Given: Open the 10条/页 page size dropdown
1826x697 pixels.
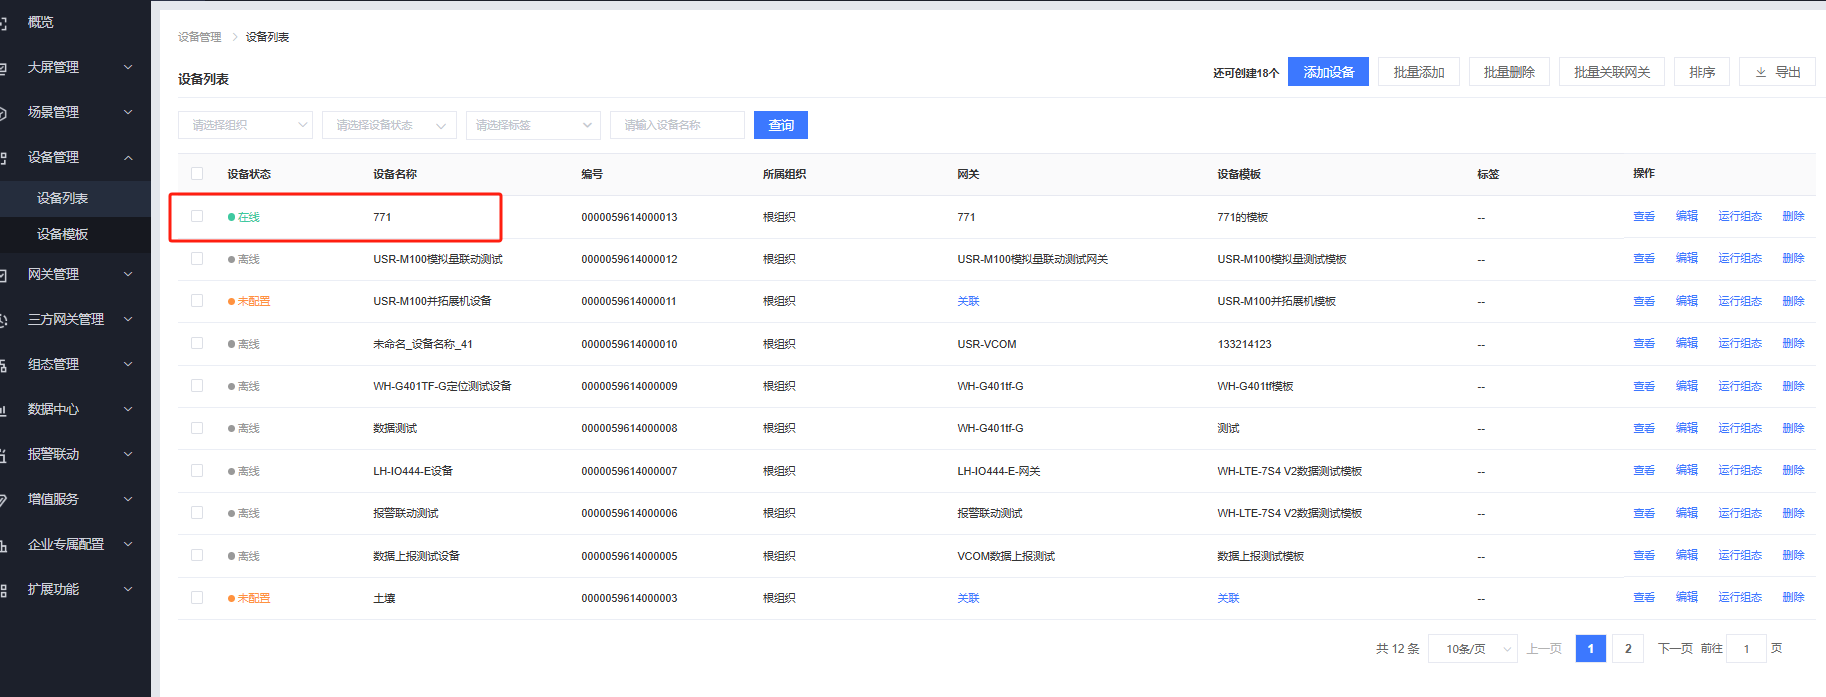Looking at the screenshot, I should tap(1472, 649).
